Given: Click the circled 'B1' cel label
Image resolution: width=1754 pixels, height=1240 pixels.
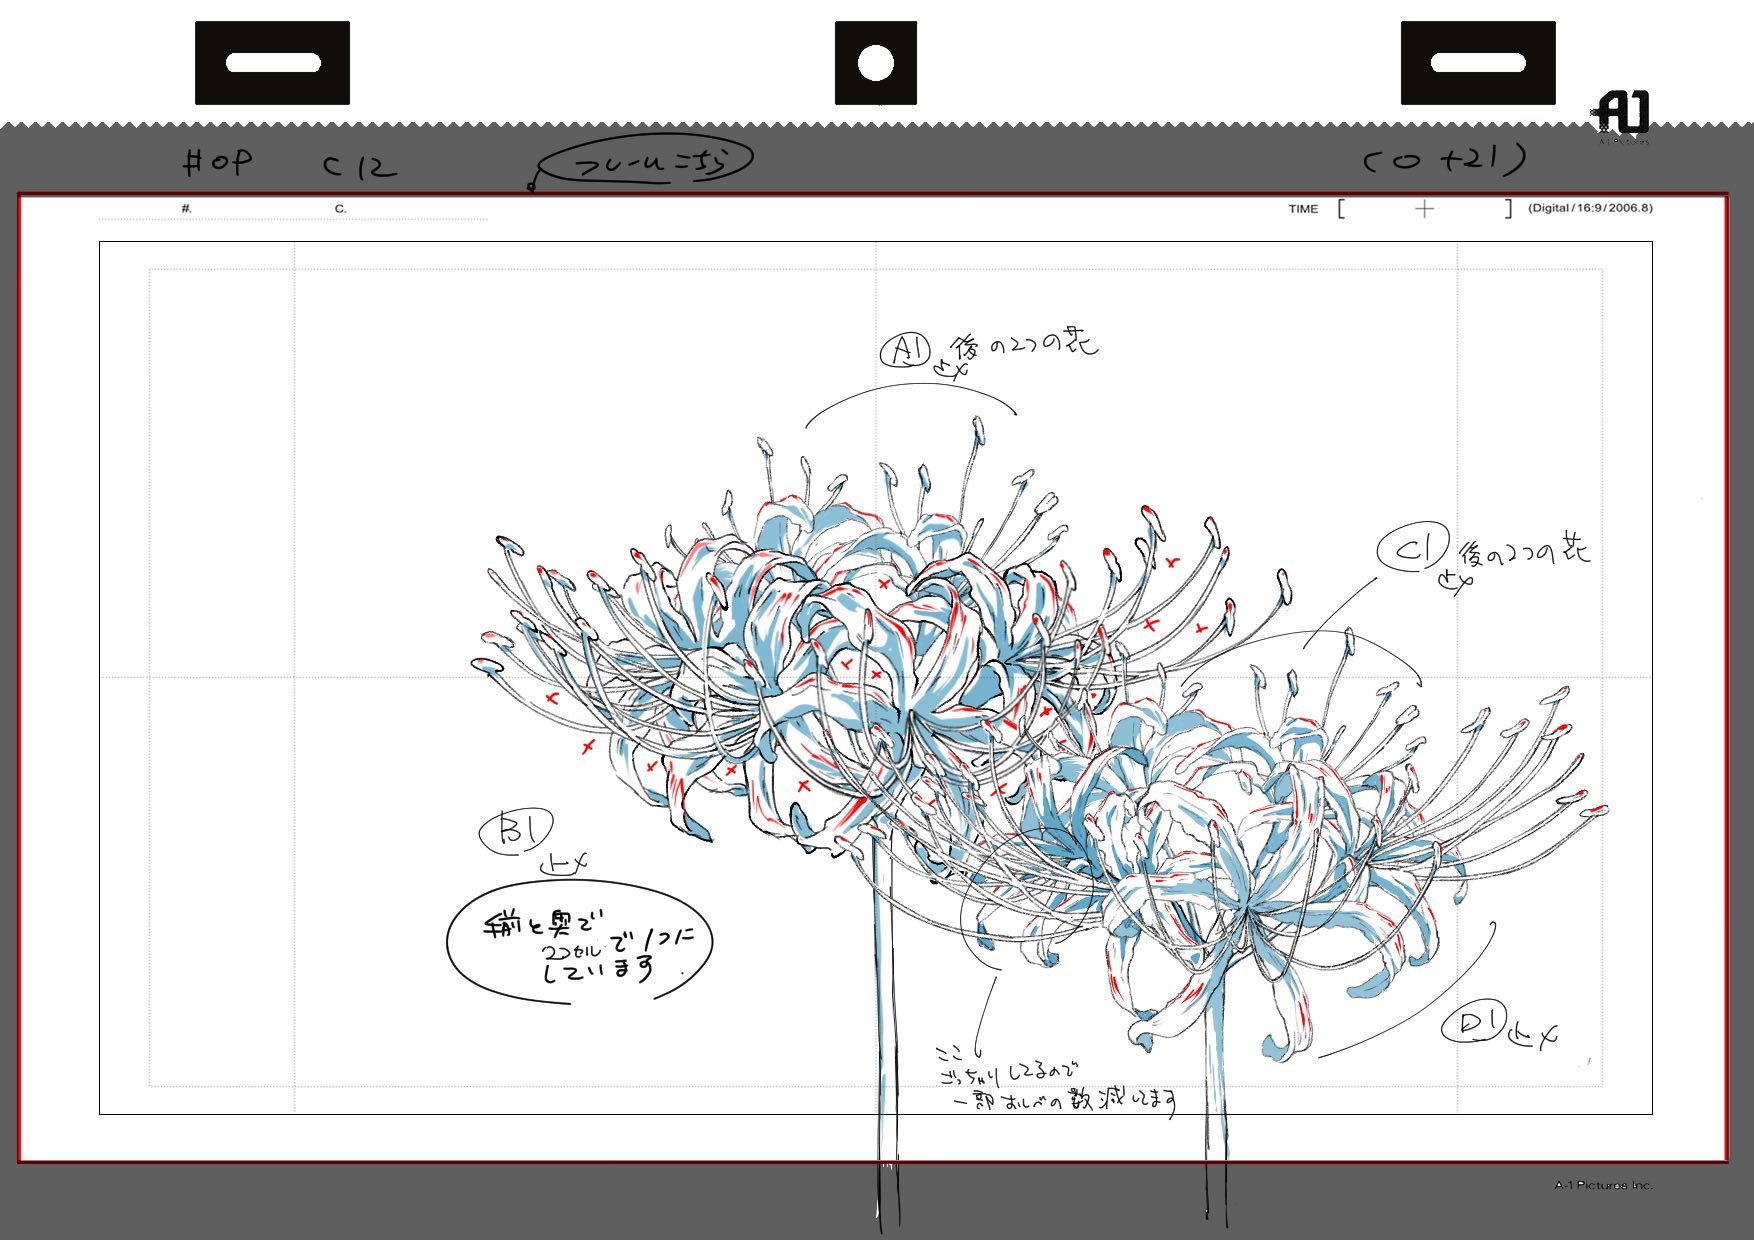Looking at the screenshot, I should pos(516,832).
